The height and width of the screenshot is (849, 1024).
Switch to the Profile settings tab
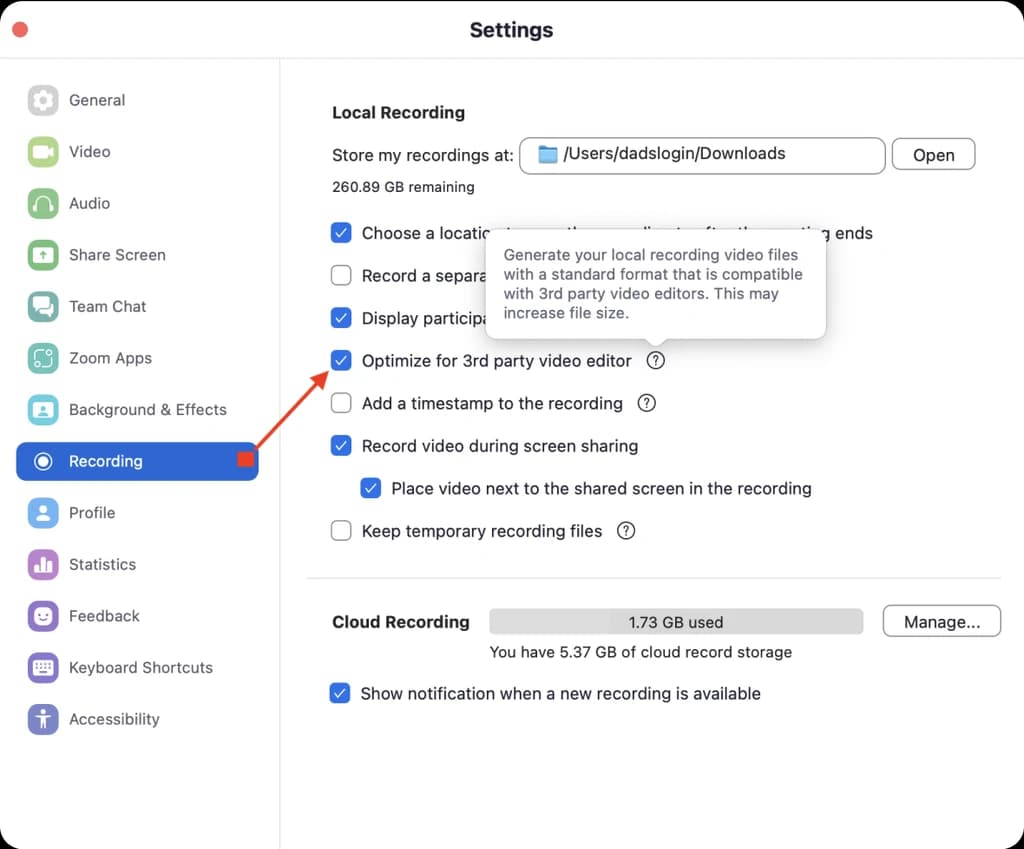pyautogui.click(x=92, y=513)
